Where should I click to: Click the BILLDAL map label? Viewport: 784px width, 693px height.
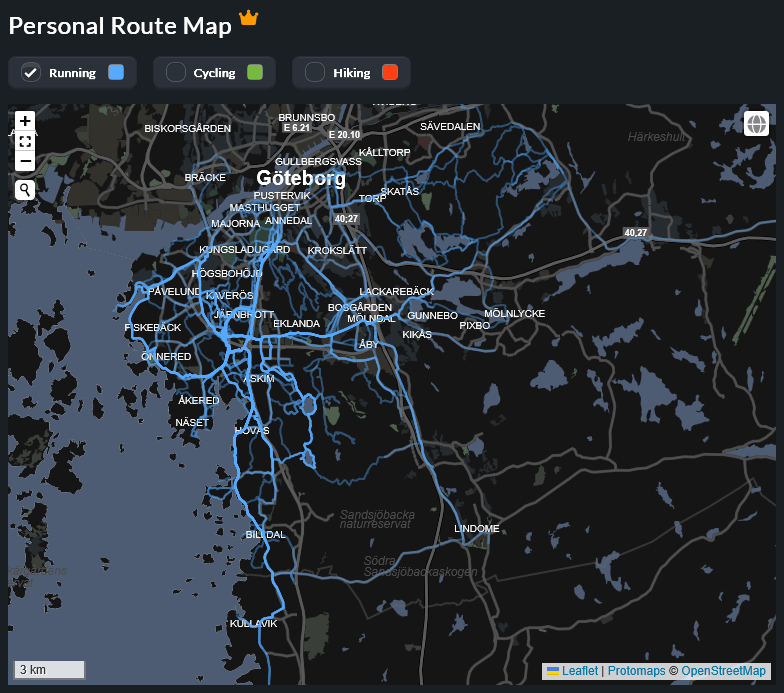click(266, 534)
